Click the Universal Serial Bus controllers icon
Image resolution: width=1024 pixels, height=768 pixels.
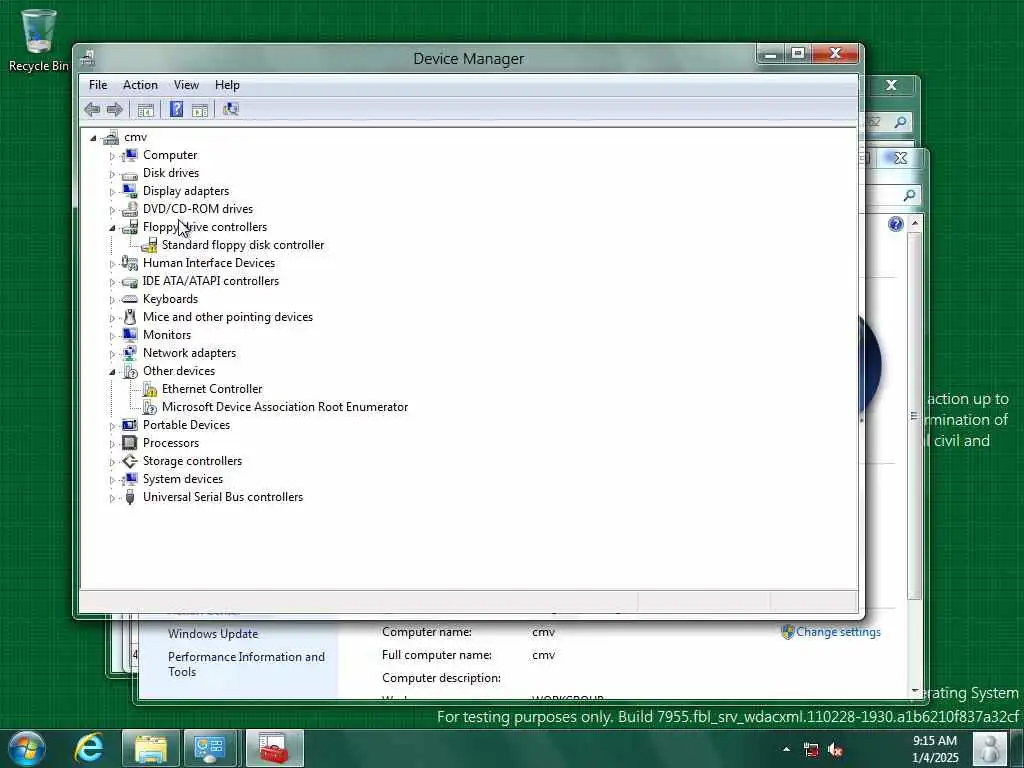(x=130, y=497)
